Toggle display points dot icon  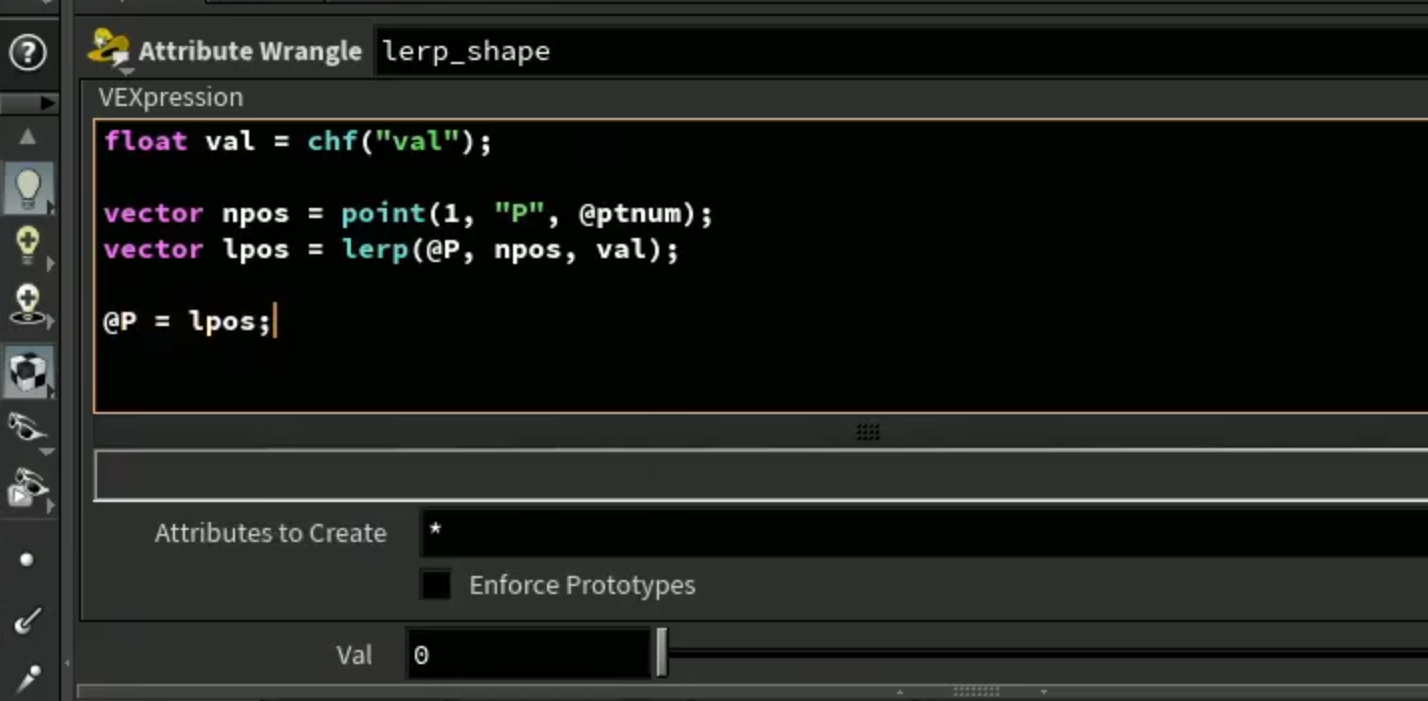point(27,560)
